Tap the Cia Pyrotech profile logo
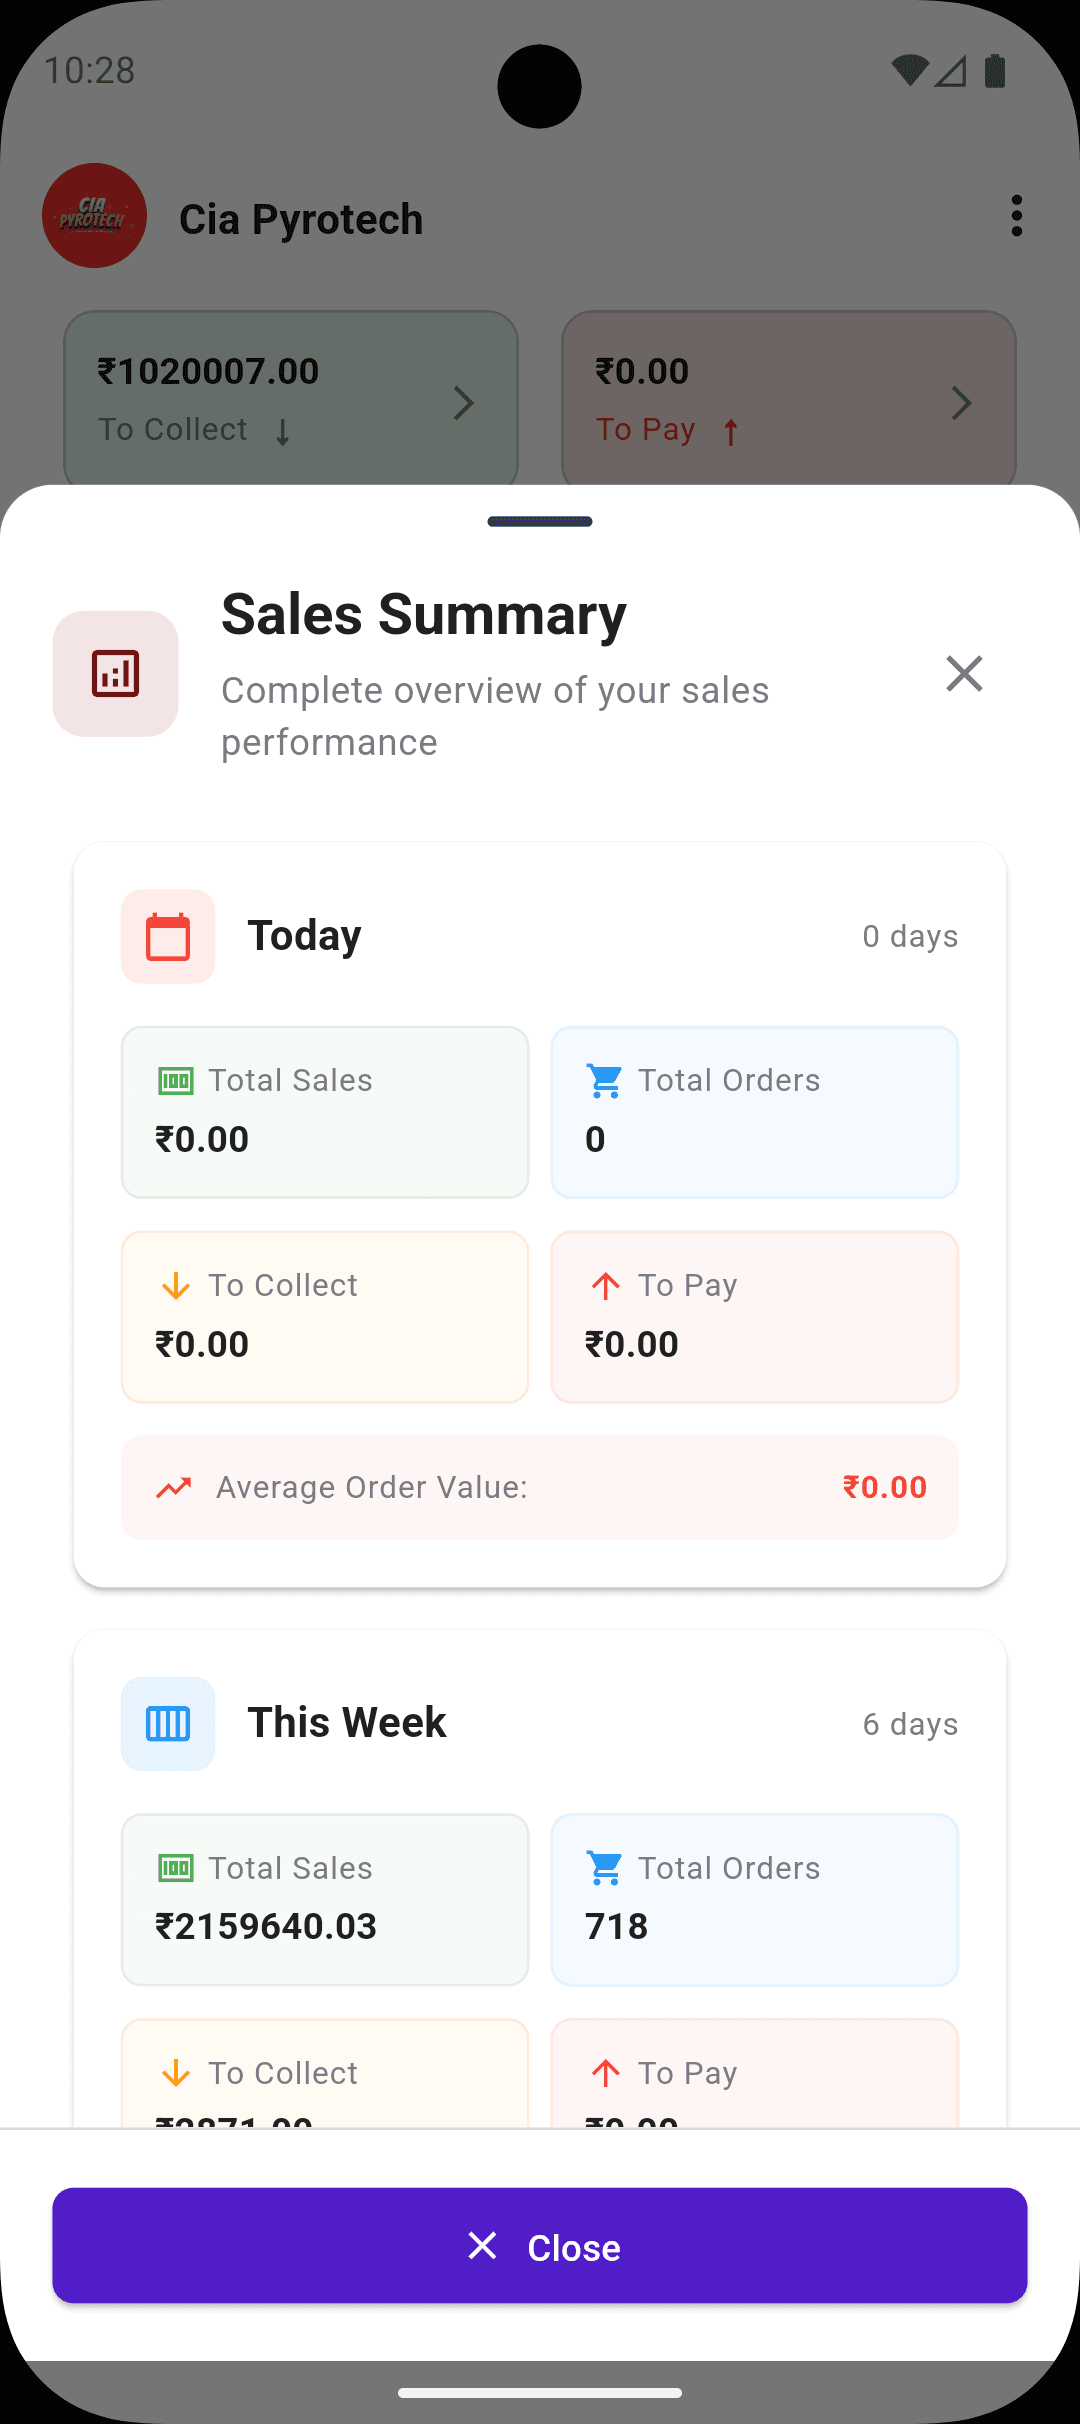1080x2424 pixels. click(x=95, y=216)
